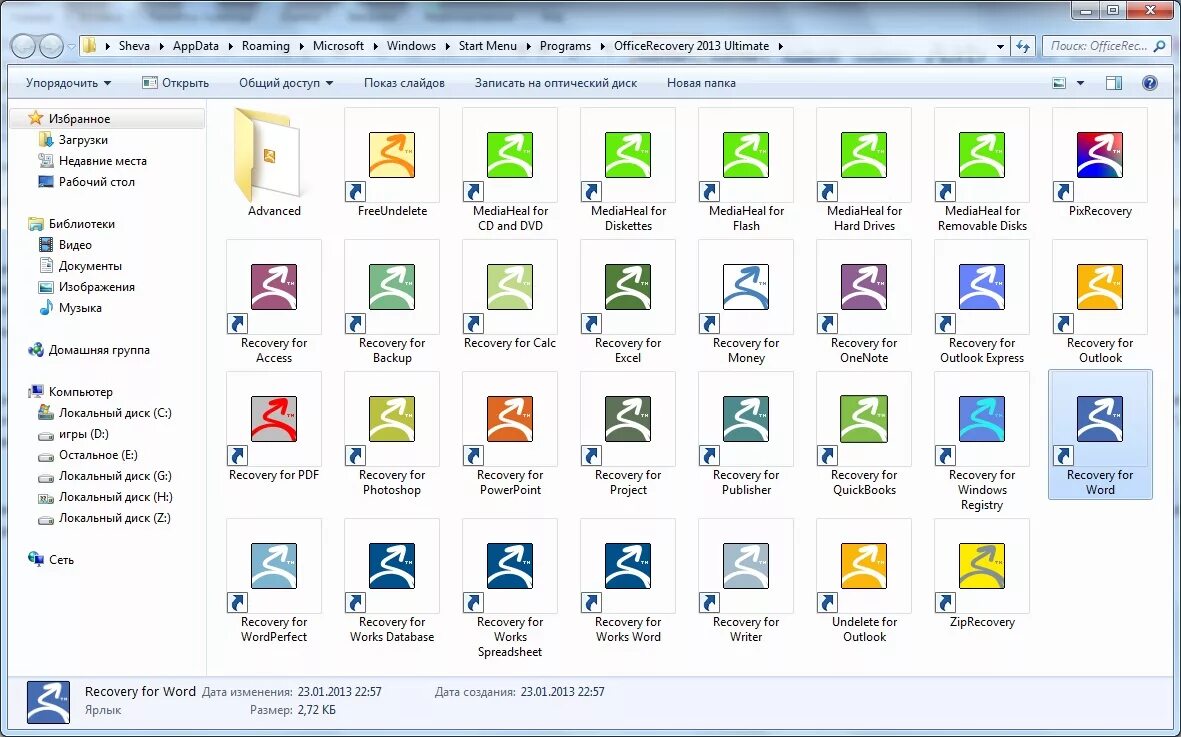Select Recovery for Money shortcut

coord(746,302)
